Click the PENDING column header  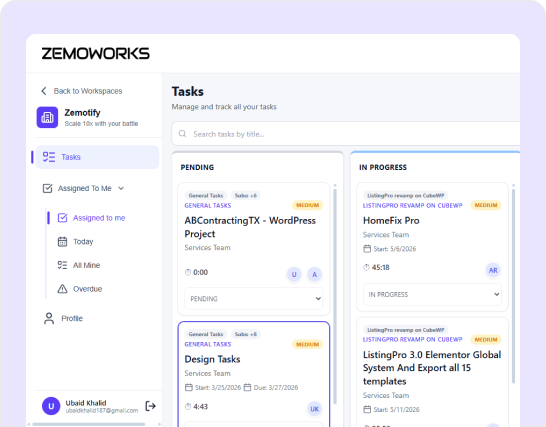[x=197, y=167]
